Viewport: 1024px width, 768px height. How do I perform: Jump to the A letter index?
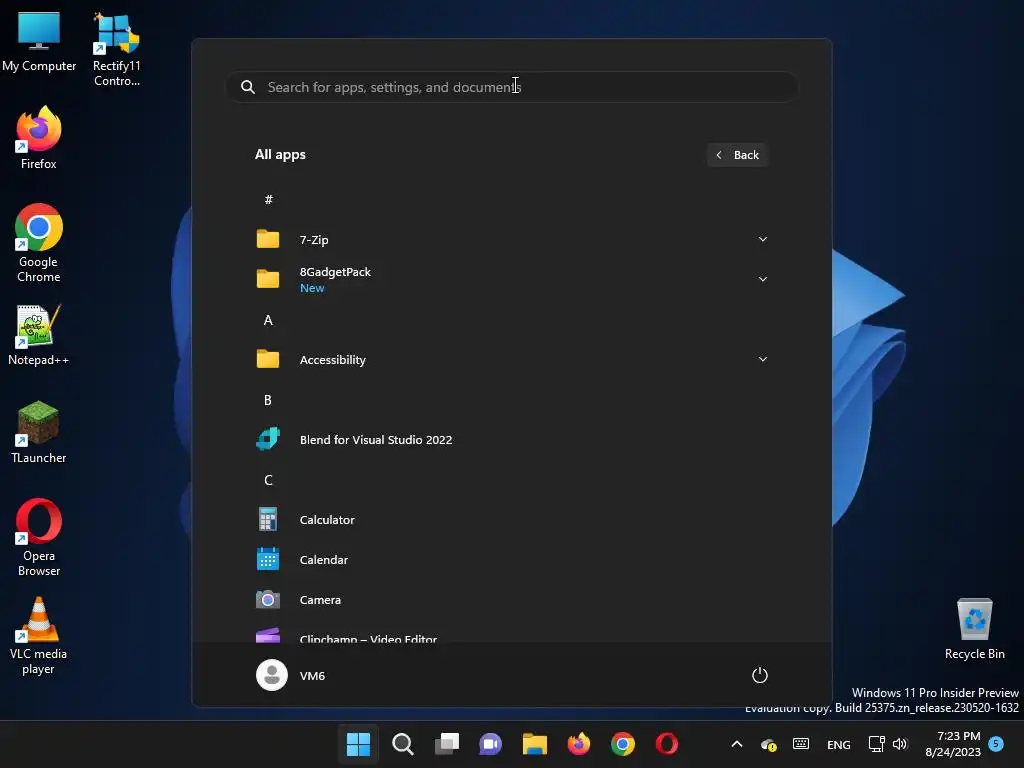pos(268,320)
